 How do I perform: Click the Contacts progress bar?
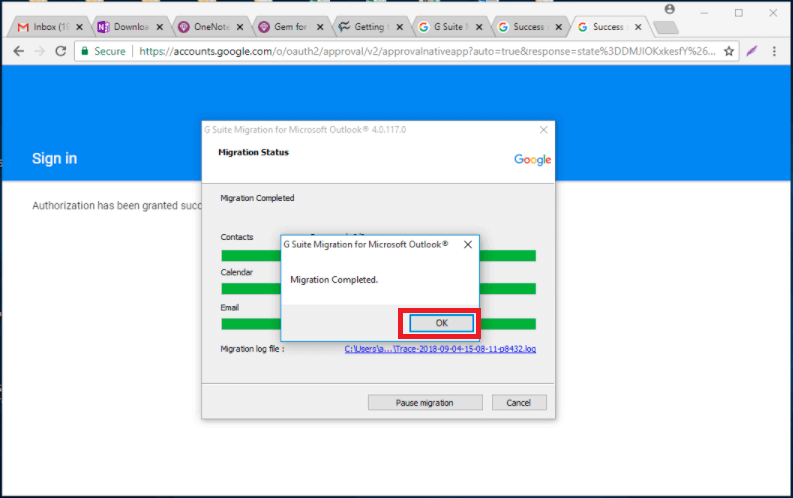[378, 256]
